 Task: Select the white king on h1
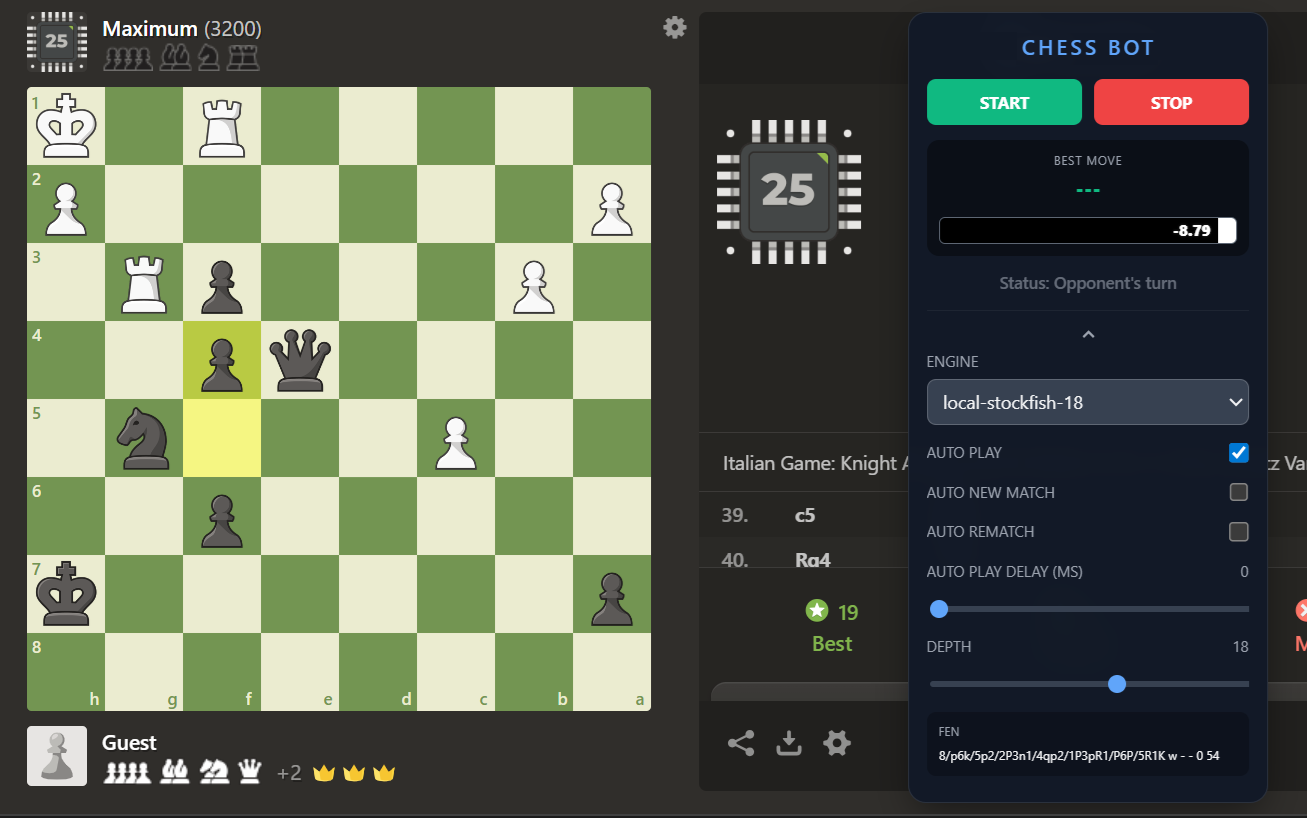tap(66, 126)
